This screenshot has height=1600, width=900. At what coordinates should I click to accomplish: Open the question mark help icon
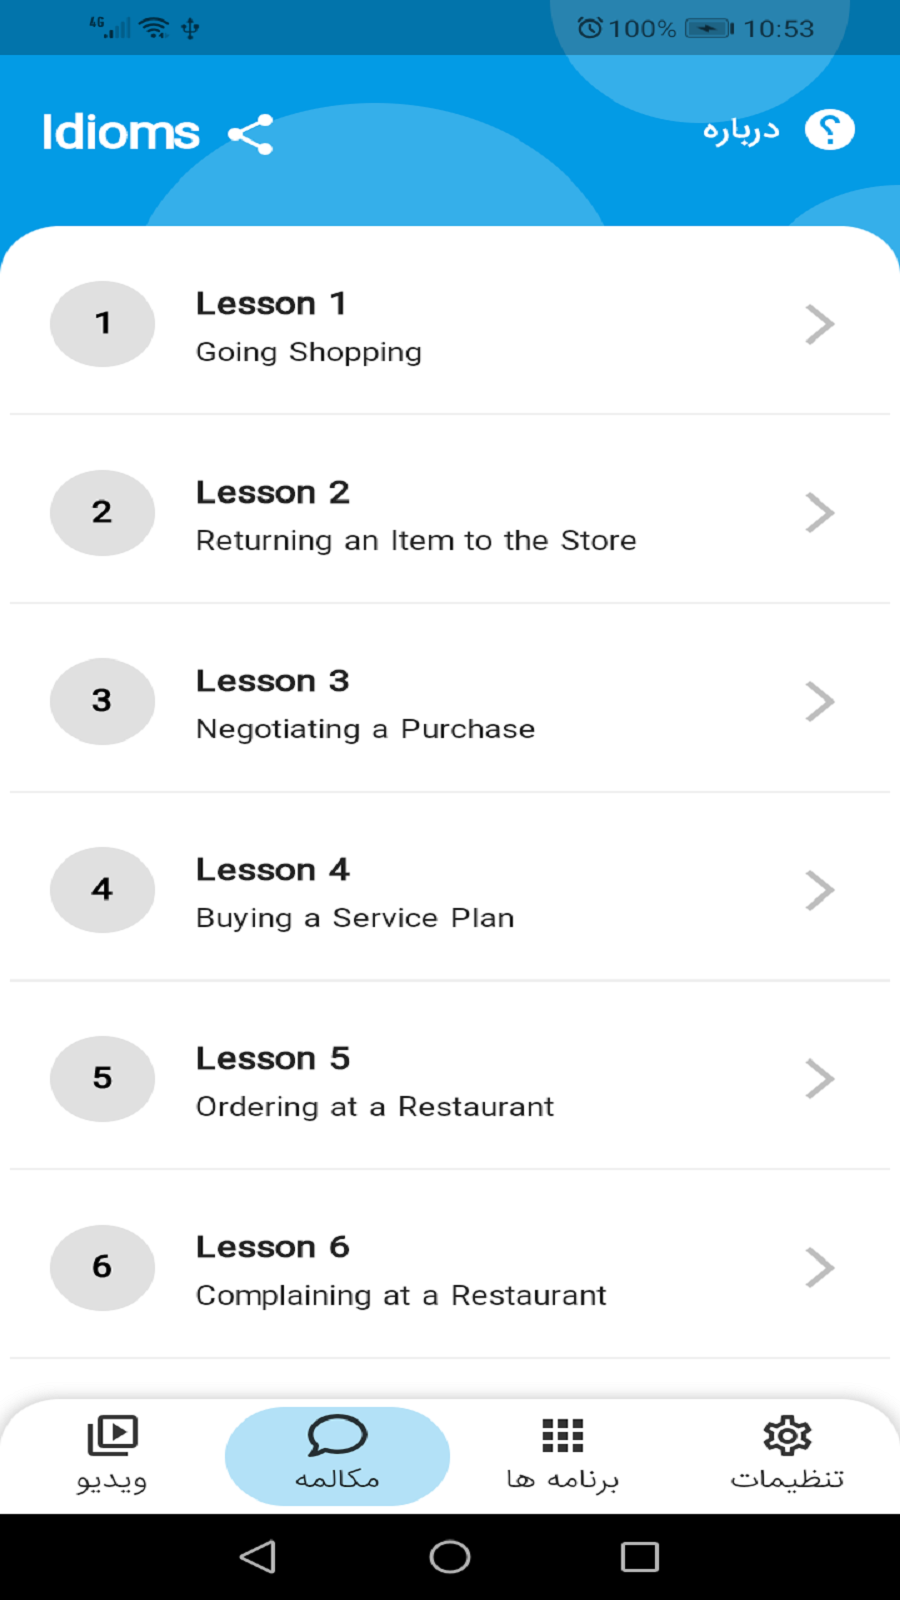[x=829, y=130]
